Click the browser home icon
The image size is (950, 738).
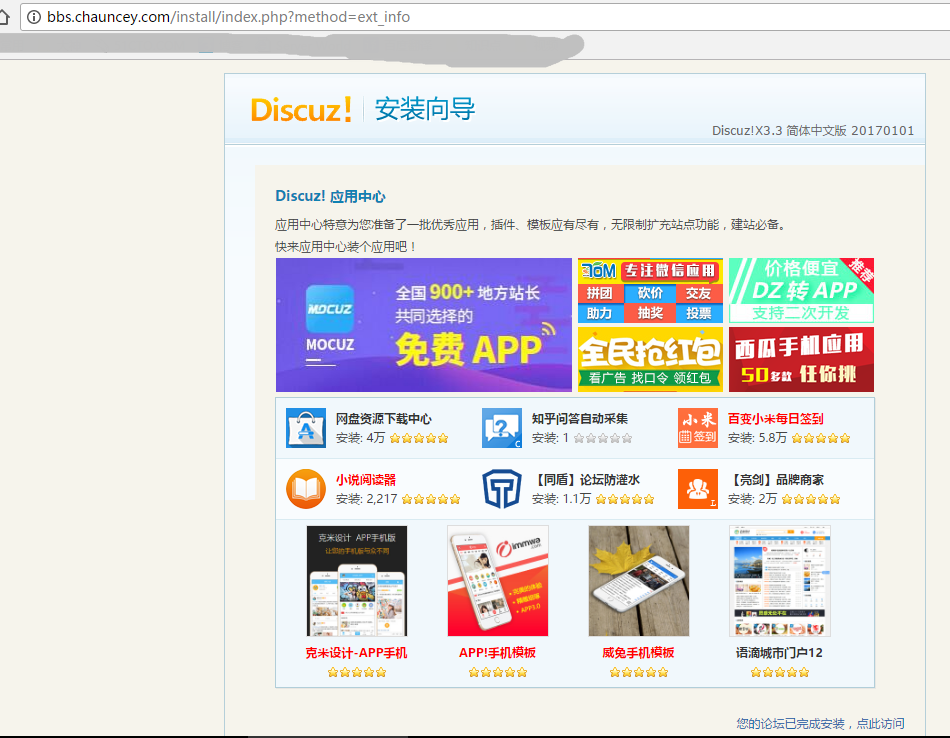pos(4,17)
